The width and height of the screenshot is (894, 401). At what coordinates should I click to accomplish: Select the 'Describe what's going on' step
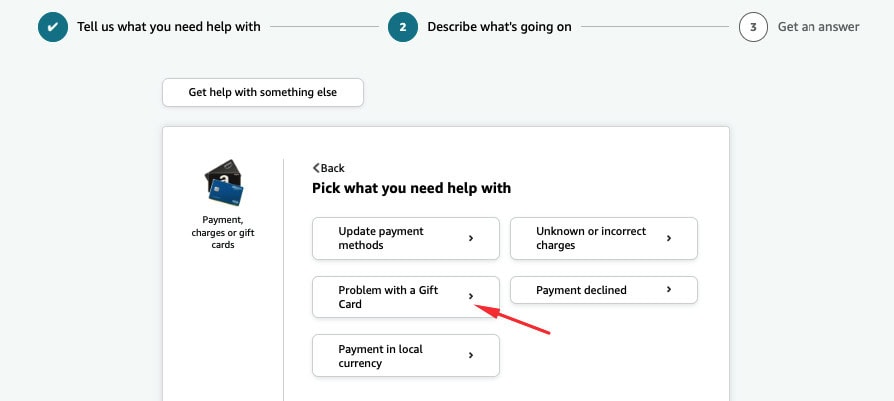[x=499, y=27]
